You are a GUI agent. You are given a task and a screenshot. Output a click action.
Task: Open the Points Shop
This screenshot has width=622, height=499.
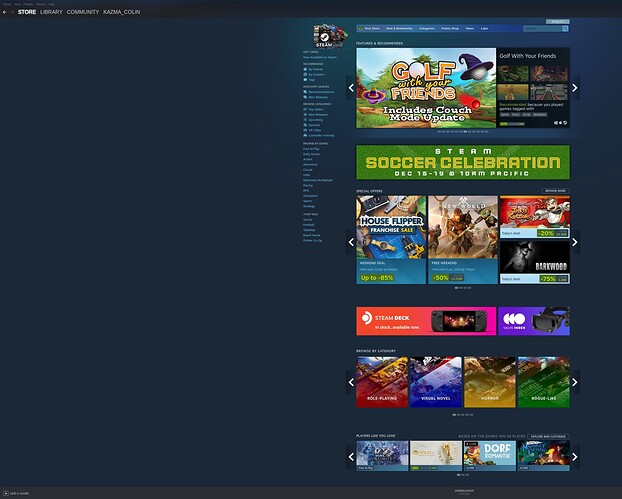pos(450,29)
